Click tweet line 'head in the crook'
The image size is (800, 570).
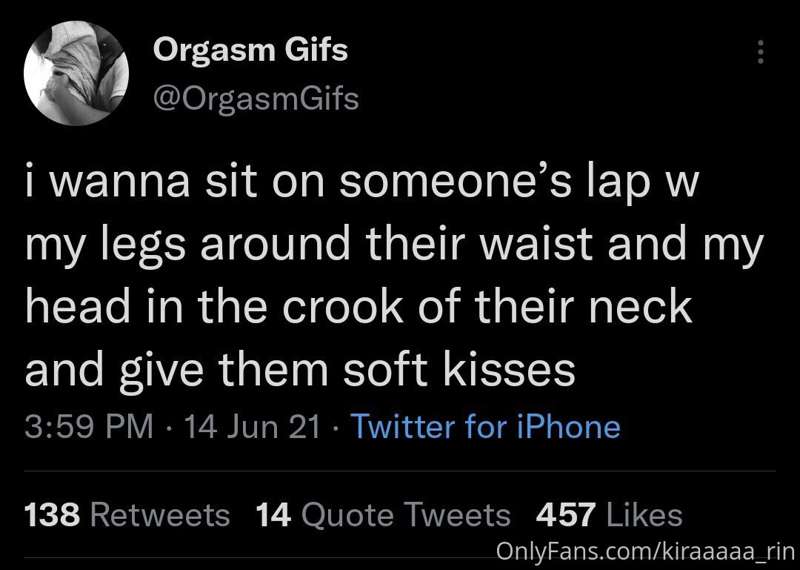tap(358, 306)
